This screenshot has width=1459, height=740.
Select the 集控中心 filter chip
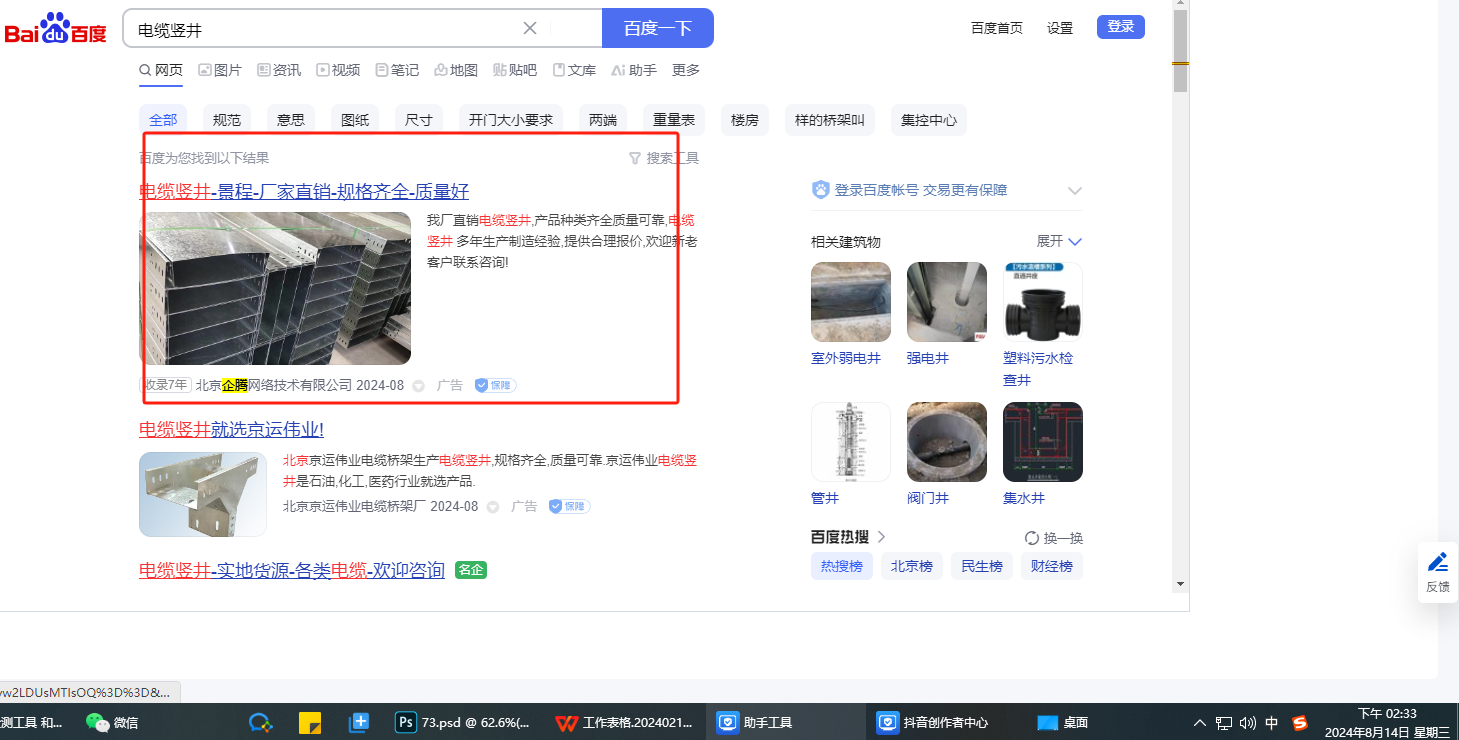coord(929,120)
